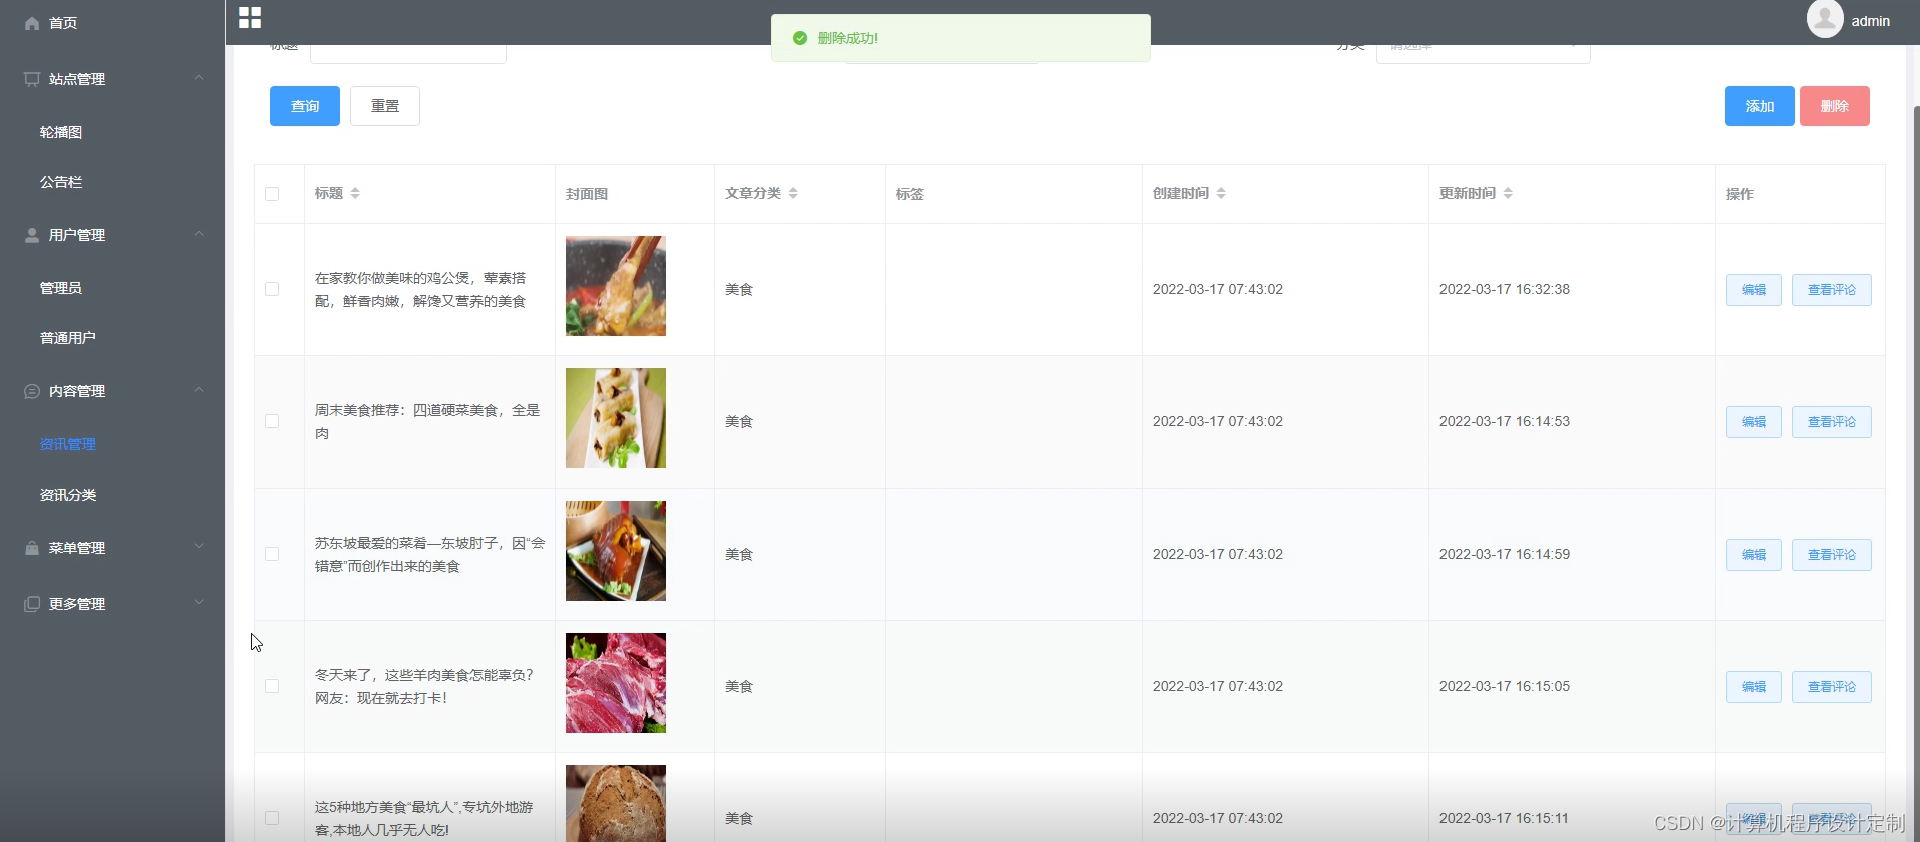The width and height of the screenshot is (1920, 842).
Task: Sort table by 文章分类 arrows
Action: (x=793, y=193)
